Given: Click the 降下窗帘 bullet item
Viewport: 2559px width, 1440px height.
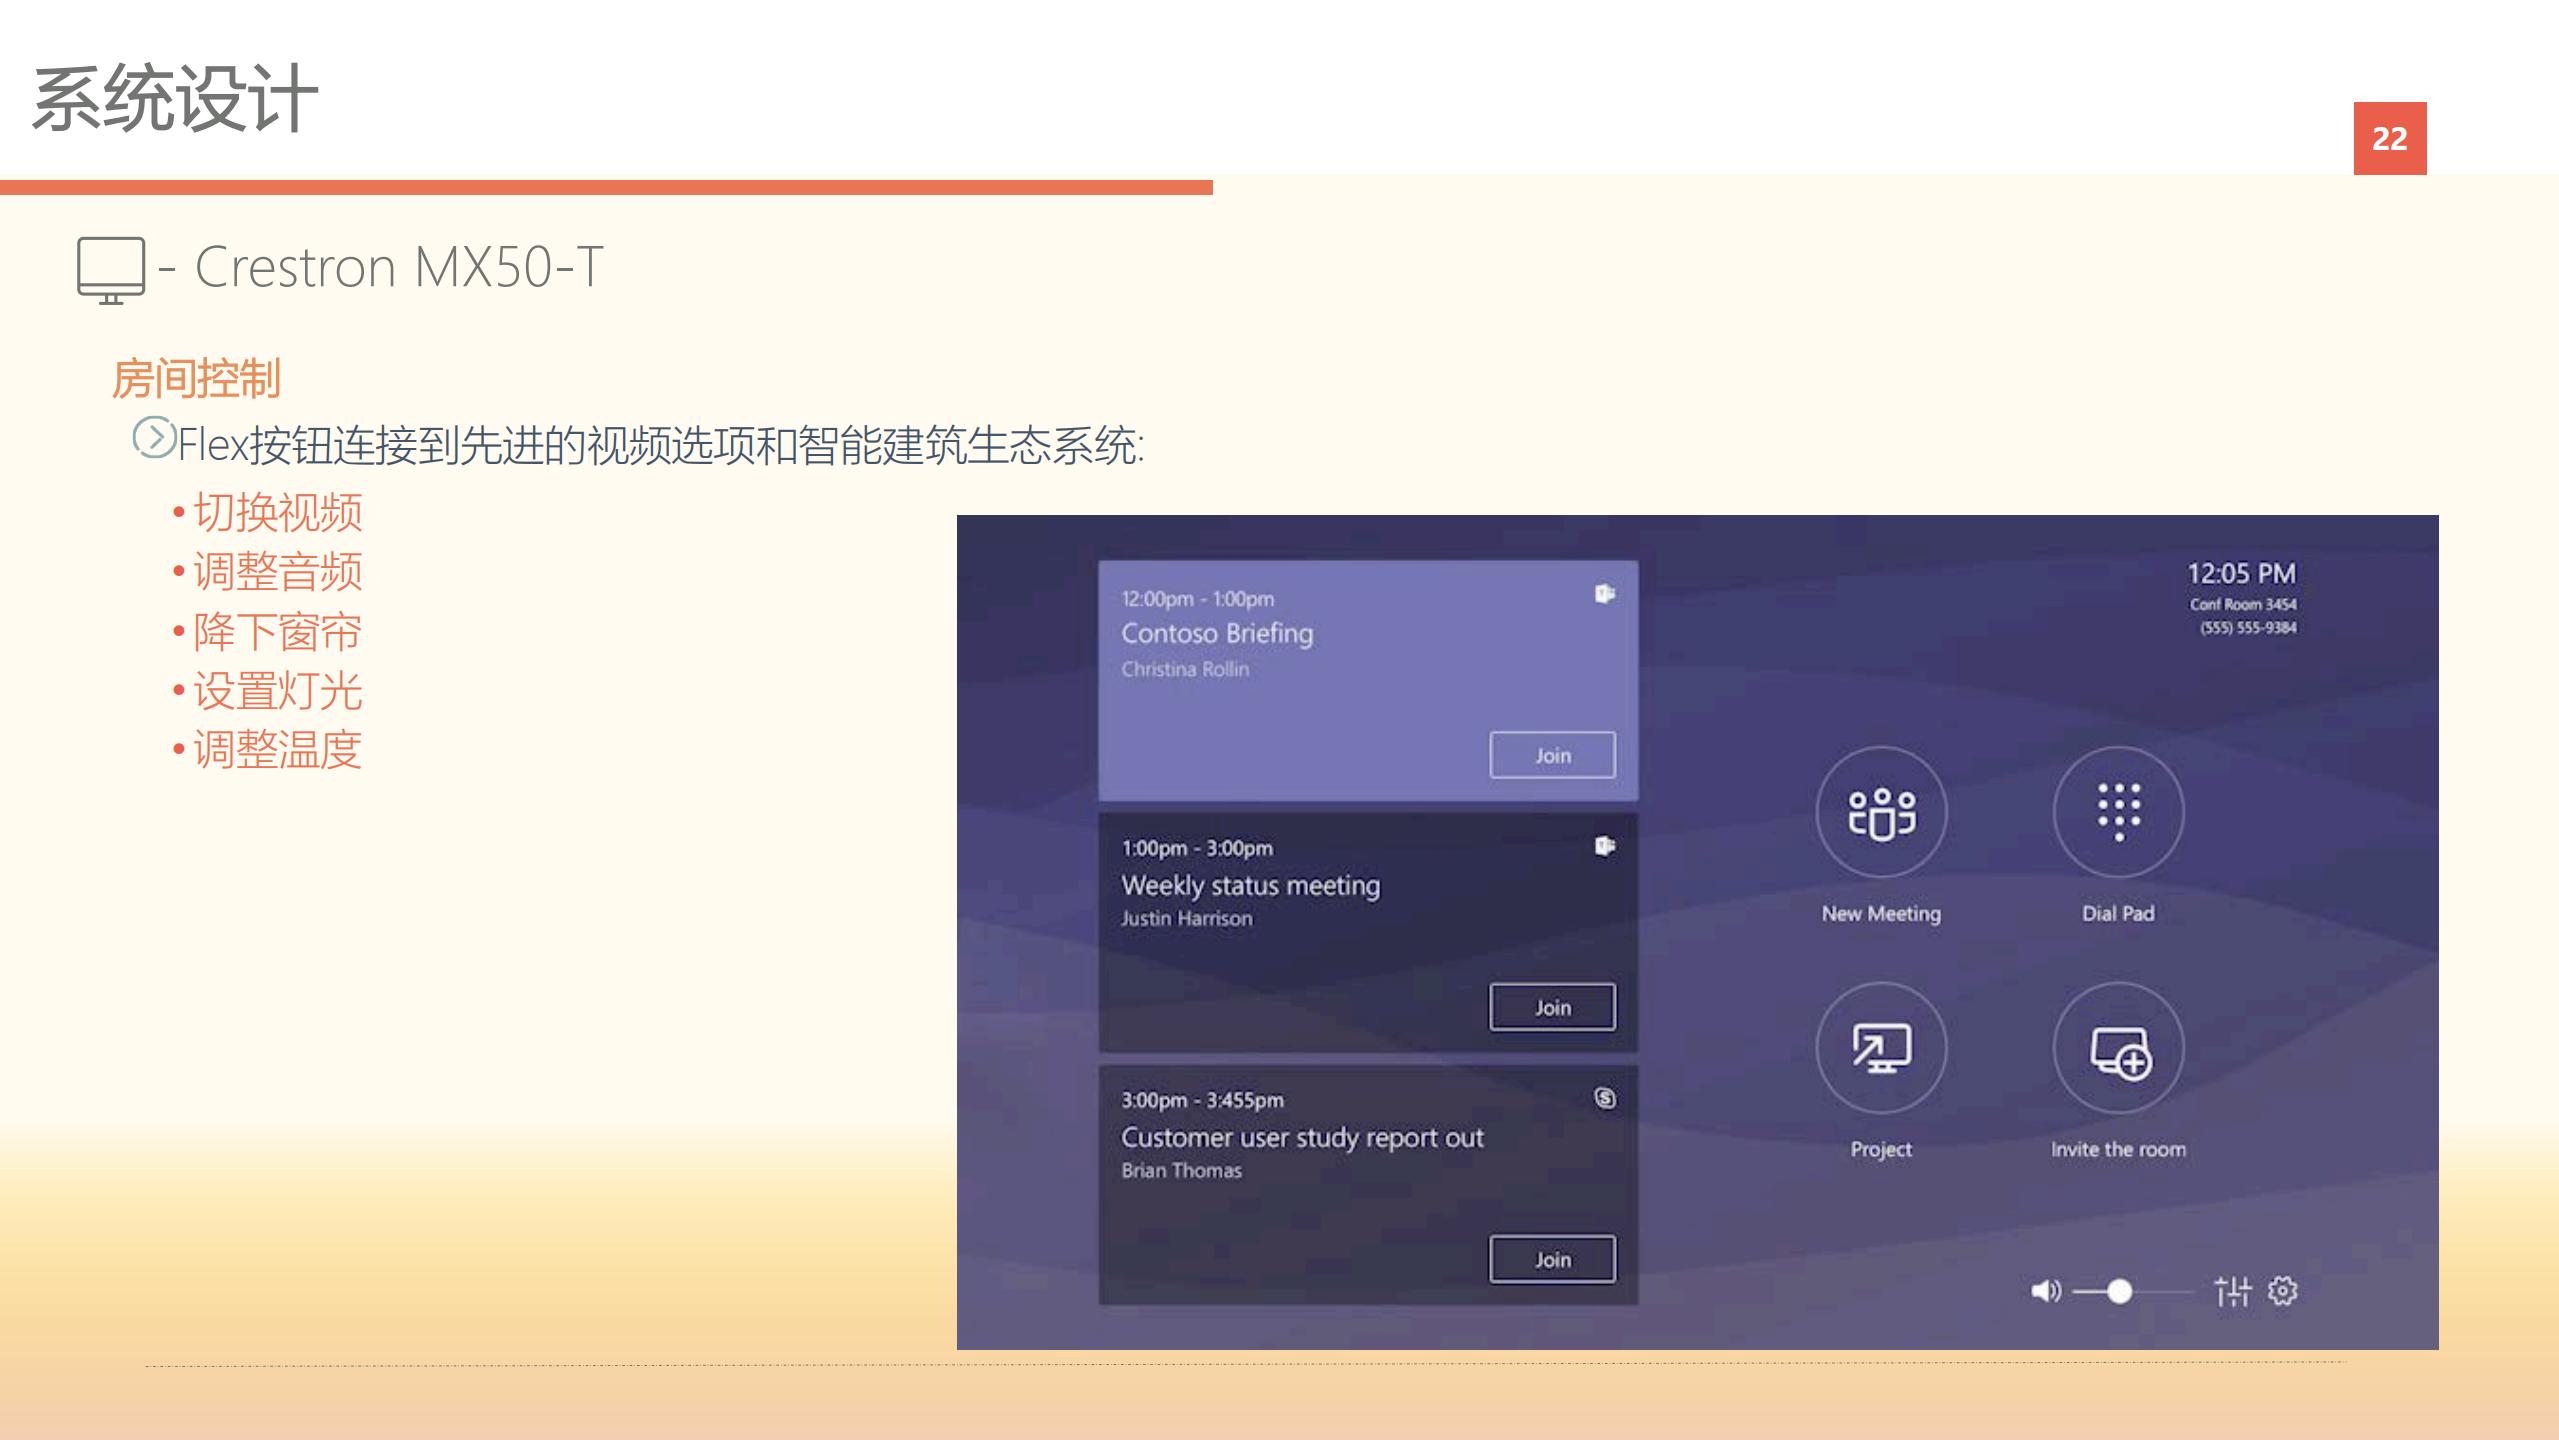Looking at the screenshot, I should pos(278,632).
